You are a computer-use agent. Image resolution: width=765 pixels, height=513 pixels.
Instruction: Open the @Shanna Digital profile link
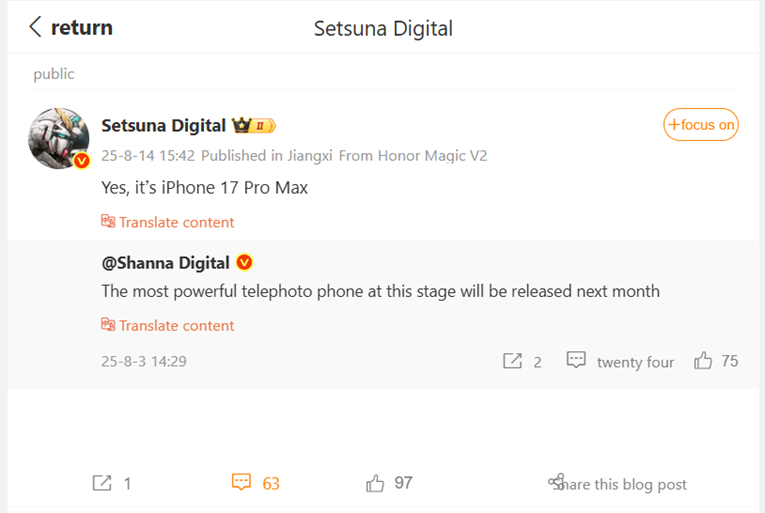[166, 263]
